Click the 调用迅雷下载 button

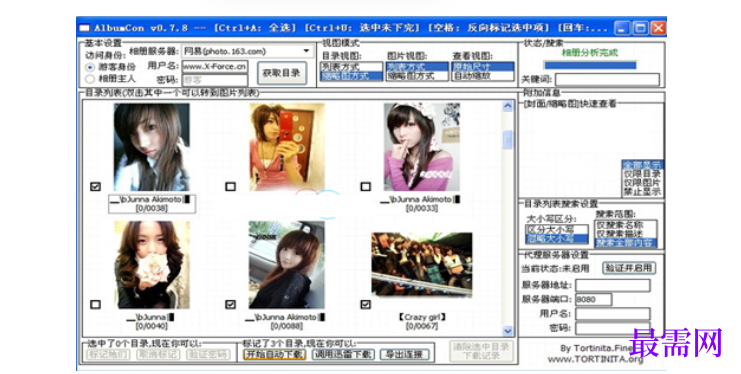(x=343, y=354)
